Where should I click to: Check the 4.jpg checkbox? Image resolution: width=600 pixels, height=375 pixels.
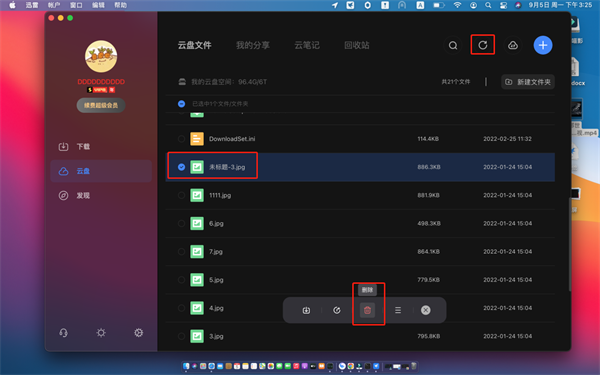click(181, 308)
